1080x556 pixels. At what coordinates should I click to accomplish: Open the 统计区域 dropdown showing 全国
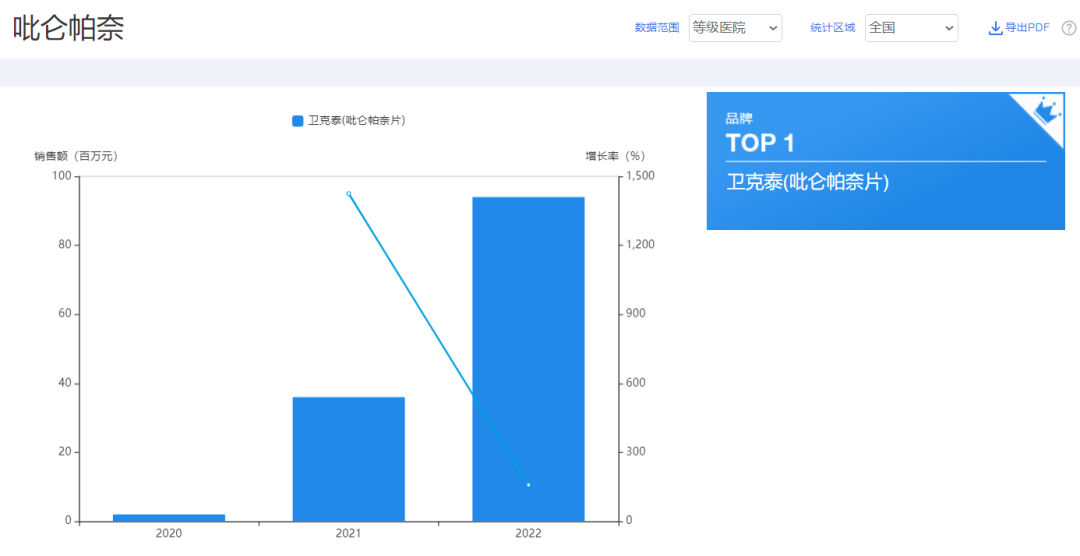(911, 28)
